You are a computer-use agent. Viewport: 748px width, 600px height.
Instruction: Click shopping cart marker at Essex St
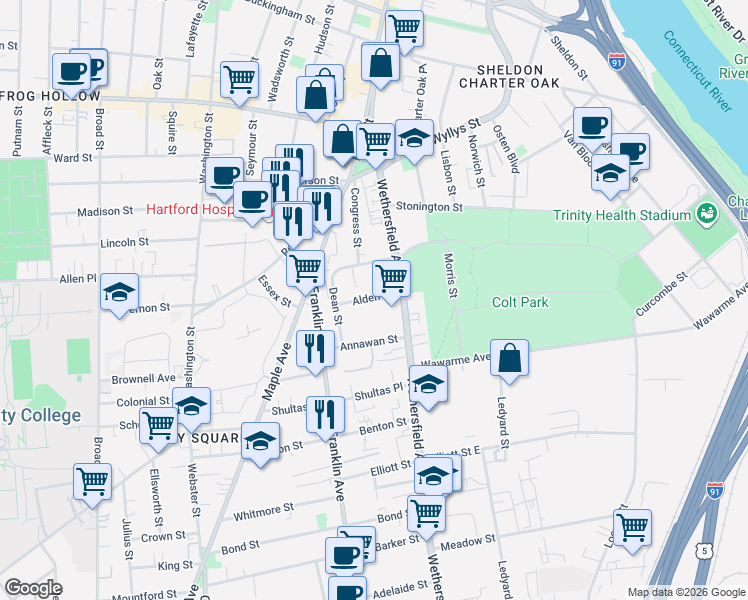(305, 269)
